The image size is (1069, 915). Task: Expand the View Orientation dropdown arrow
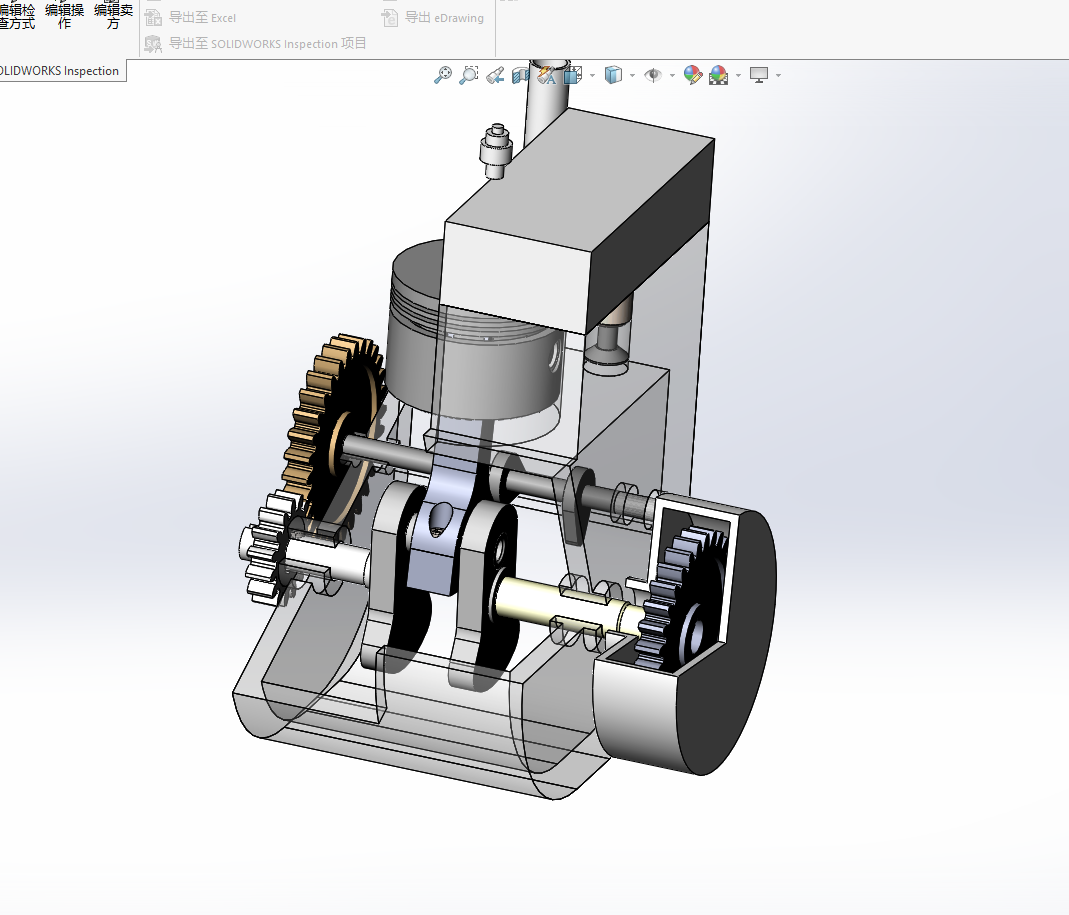tap(592, 75)
